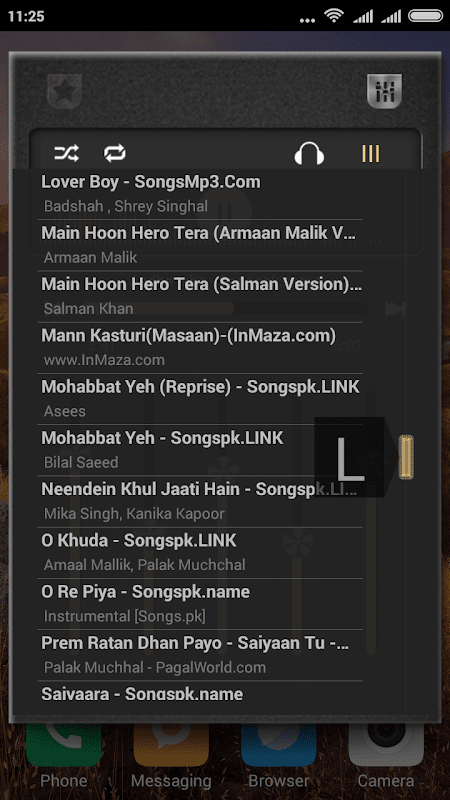Play Mann Kasturi (Masaan) track
Viewport: 450px width, 800px height.
pos(200,348)
